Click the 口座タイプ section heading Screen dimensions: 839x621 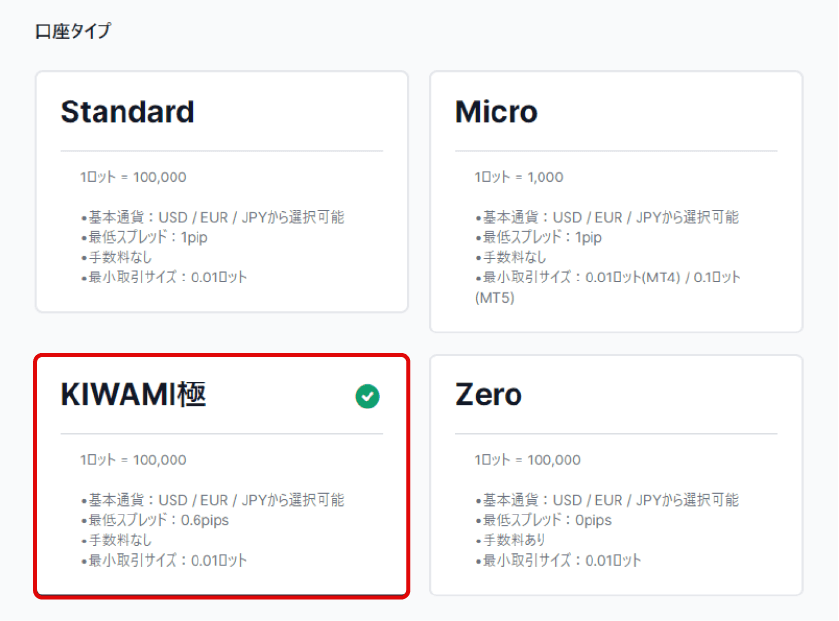[x=73, y=31]
